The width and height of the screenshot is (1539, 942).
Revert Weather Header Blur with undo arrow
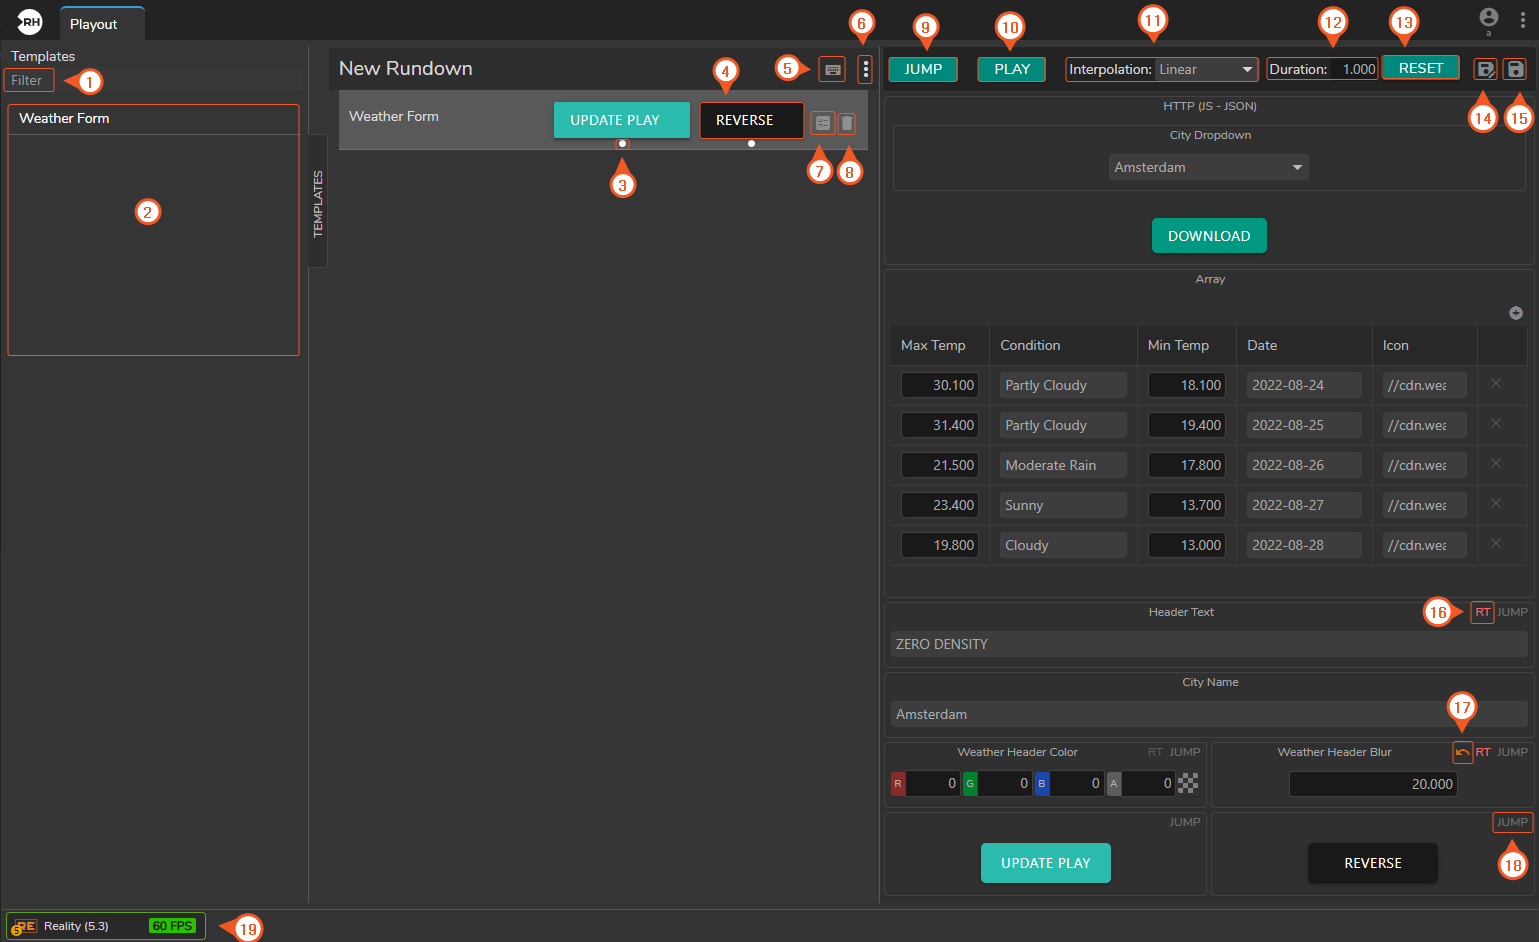pos(1462,752)
